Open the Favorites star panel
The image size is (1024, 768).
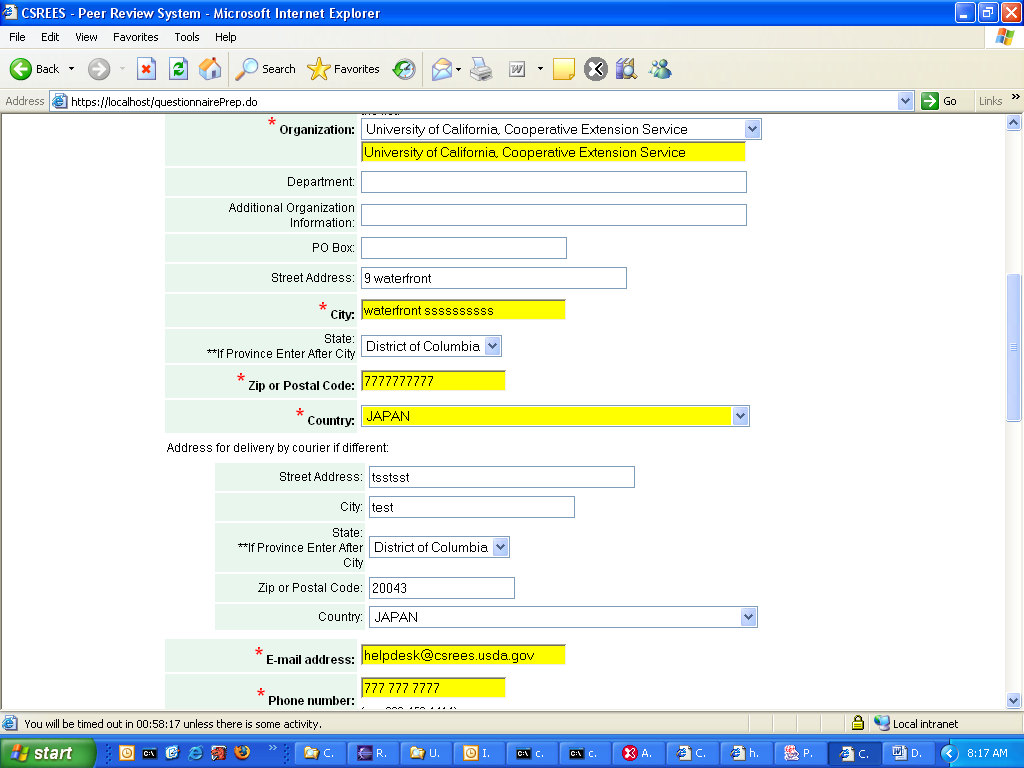tap(344, 69)
